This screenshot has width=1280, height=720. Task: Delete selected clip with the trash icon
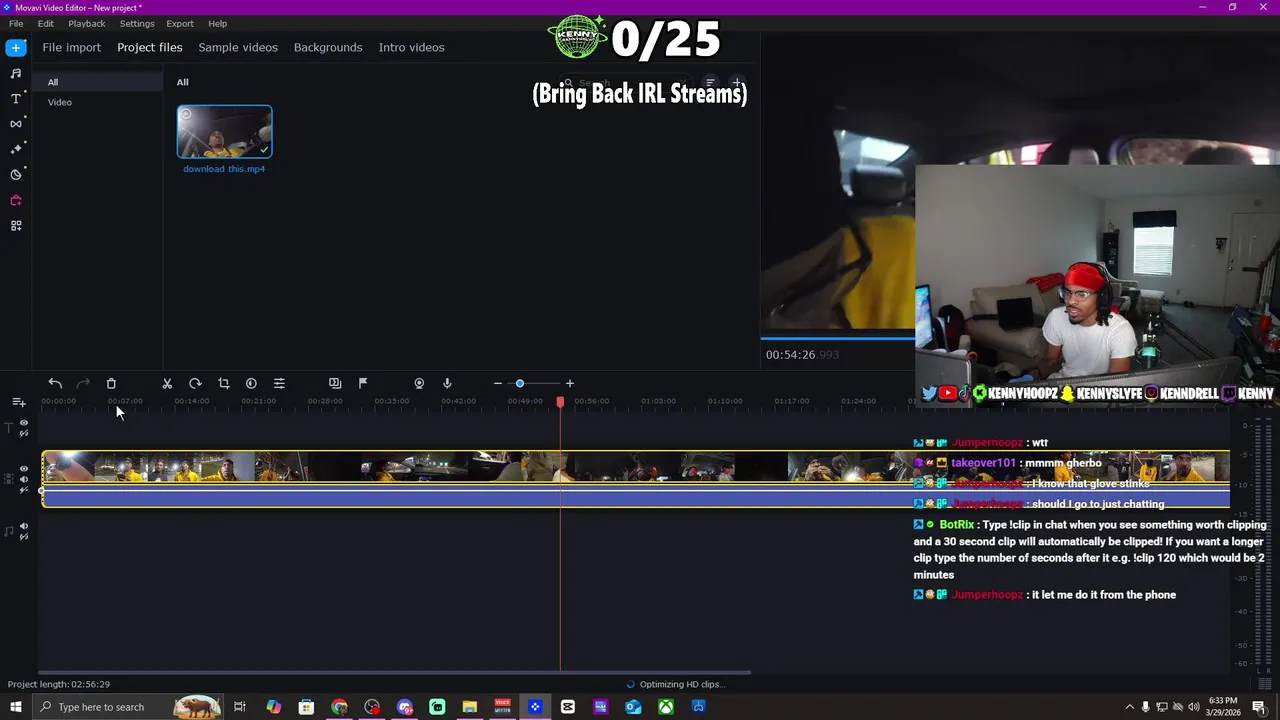[x=111, y=383]
